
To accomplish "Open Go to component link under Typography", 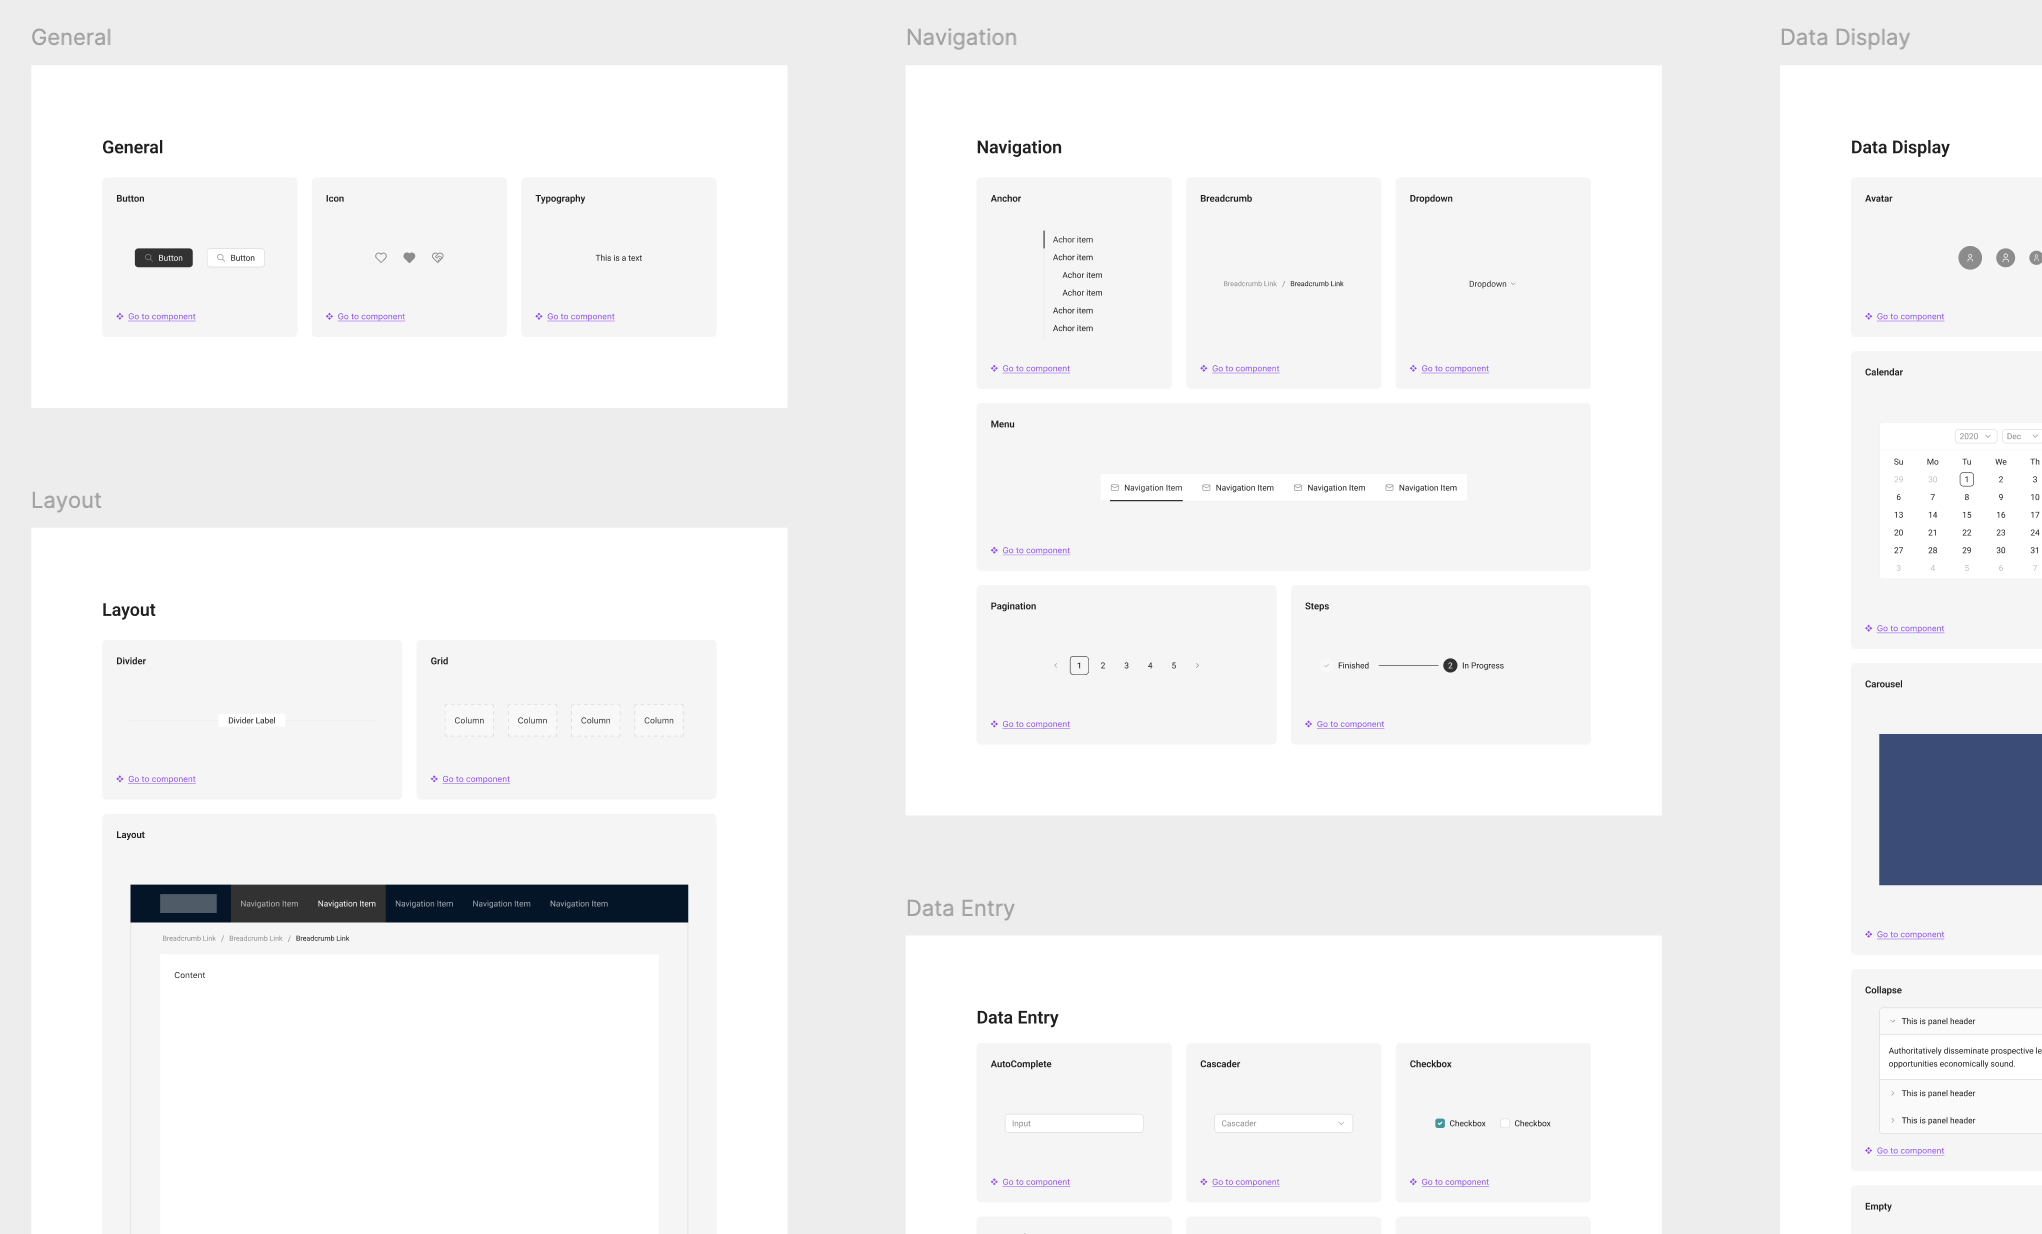I will pos(581,317).
